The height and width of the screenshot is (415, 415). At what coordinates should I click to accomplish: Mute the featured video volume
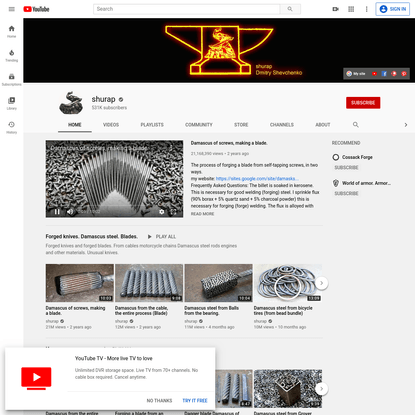pyautogui.click(x=70, y=212)
